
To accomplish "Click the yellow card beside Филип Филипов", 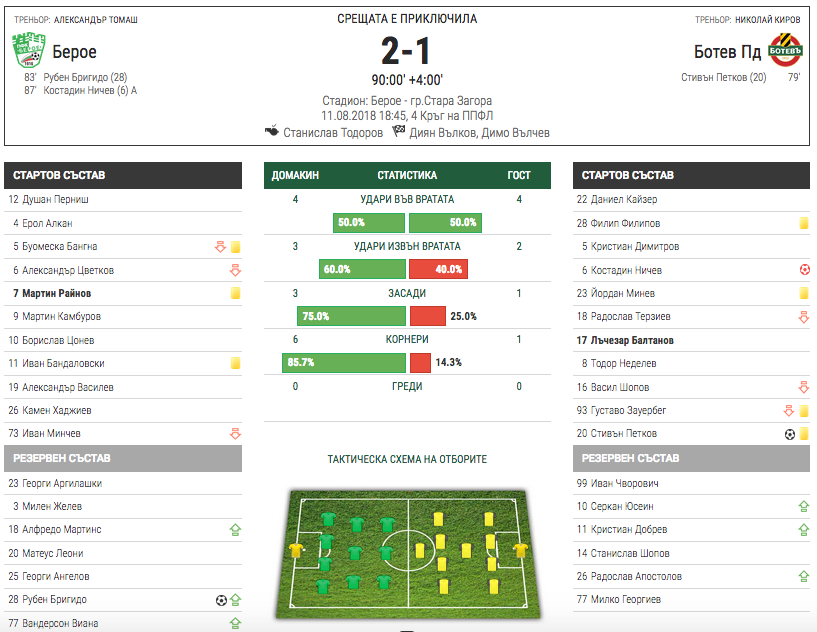I will 804,224.
